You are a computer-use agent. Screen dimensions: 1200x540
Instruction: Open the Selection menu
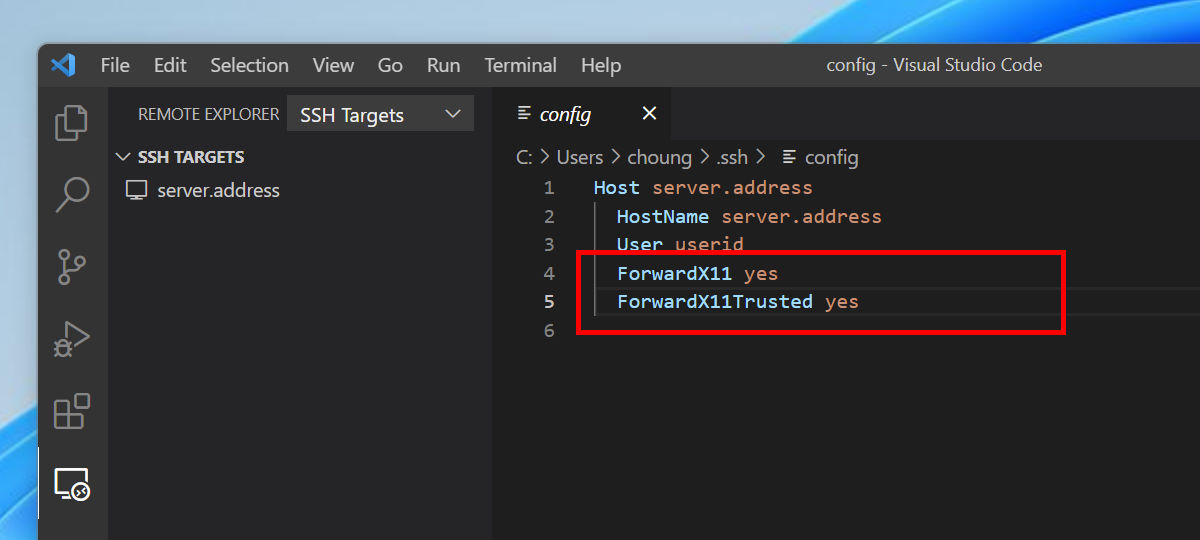click(x=249, y=65)
